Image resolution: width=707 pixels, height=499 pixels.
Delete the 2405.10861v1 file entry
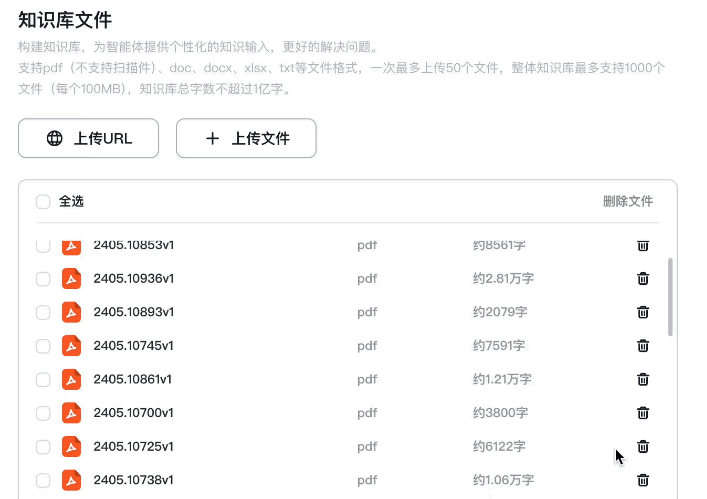click(x=643, y=379)
